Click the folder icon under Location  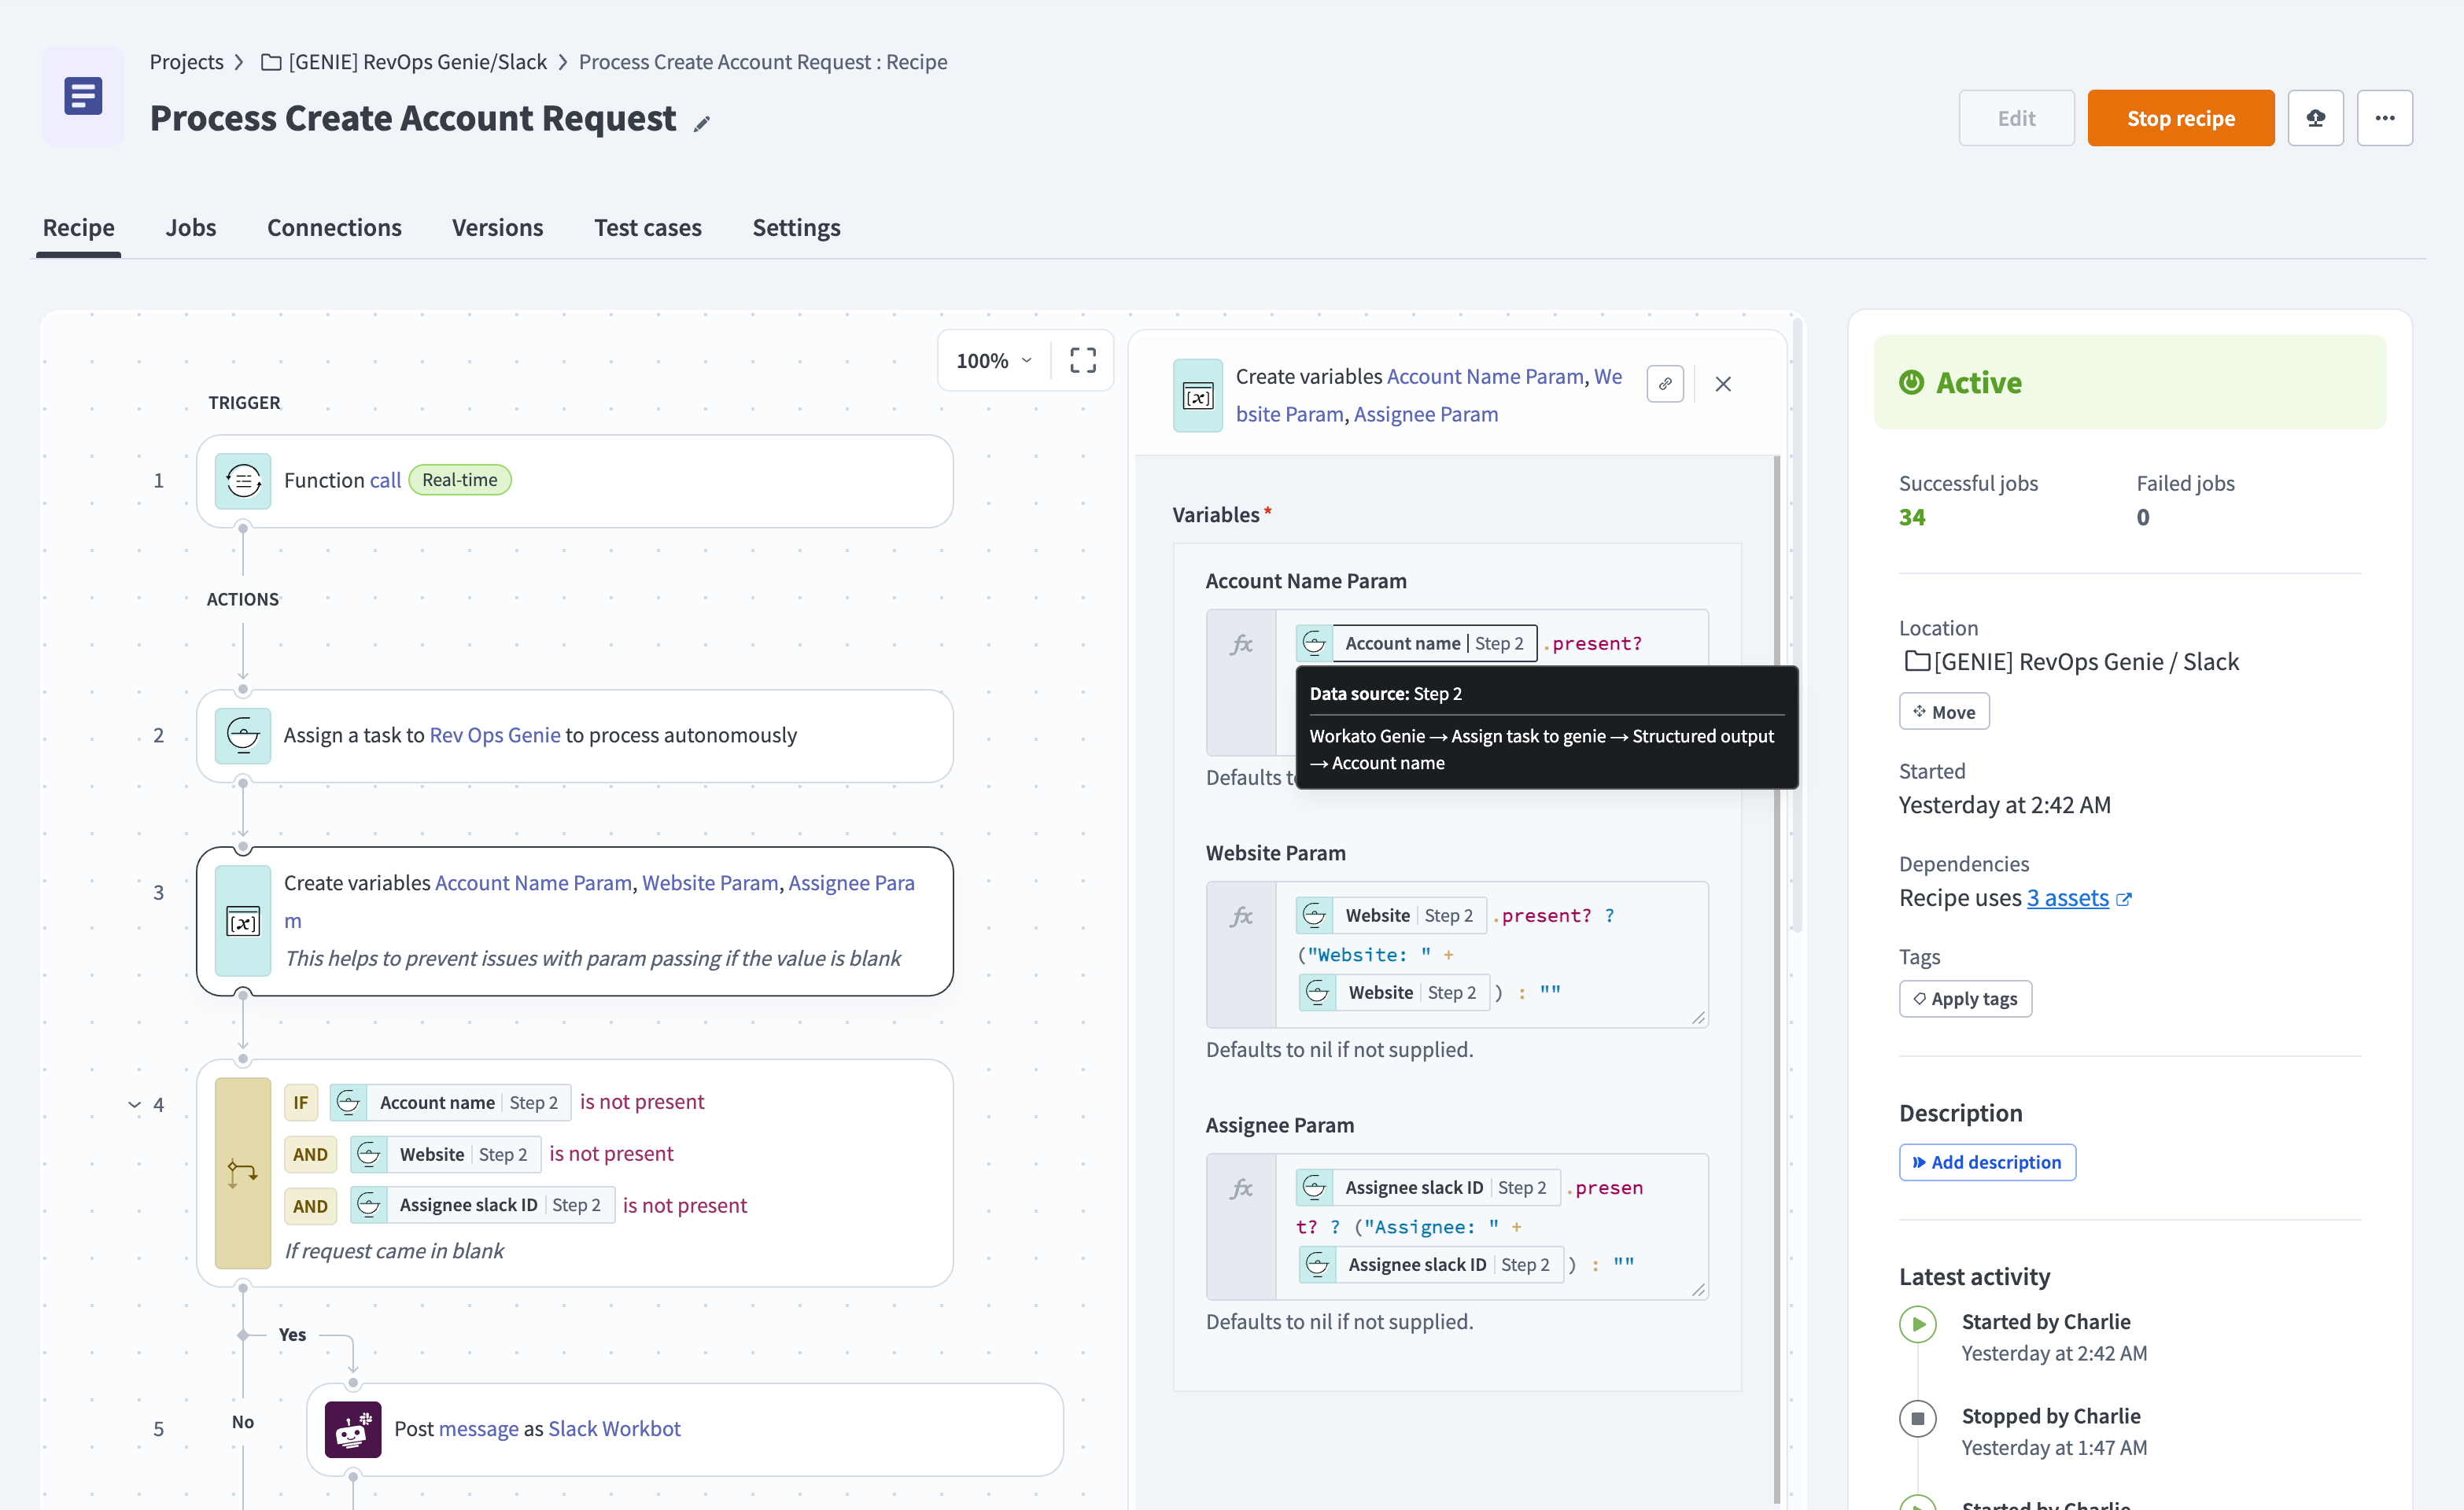pyautogui.click(x=1916, y=661)
